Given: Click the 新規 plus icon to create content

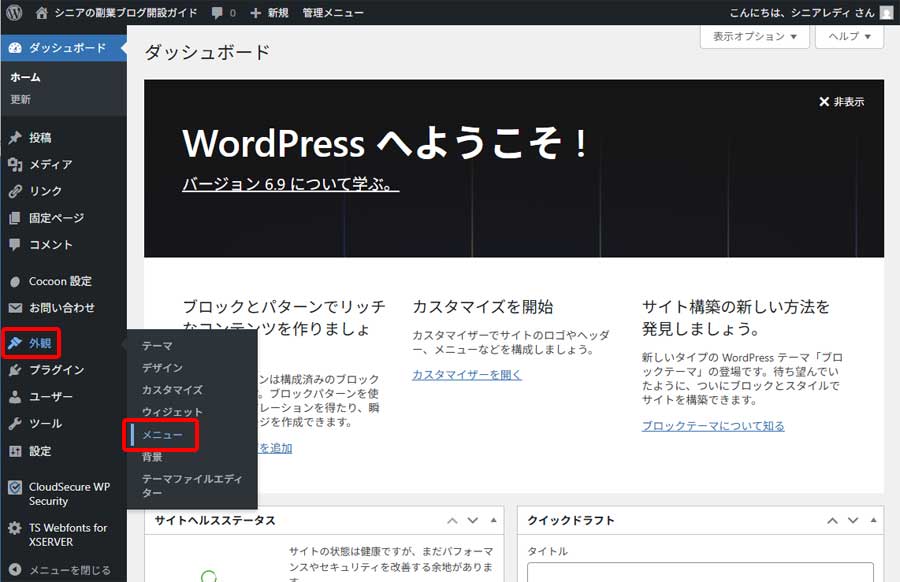Looking at the screenshot, I should (x=256, y=12).
